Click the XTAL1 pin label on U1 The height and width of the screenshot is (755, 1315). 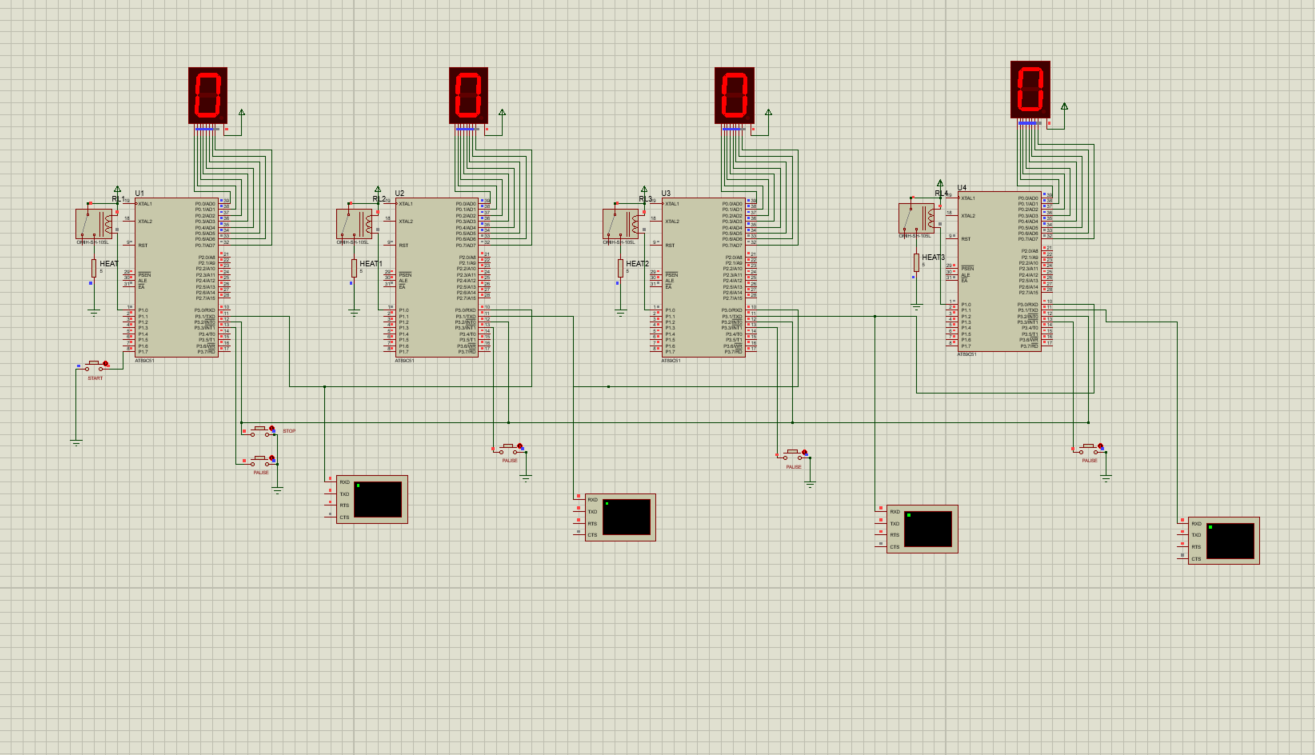click(x=145, y=204)
